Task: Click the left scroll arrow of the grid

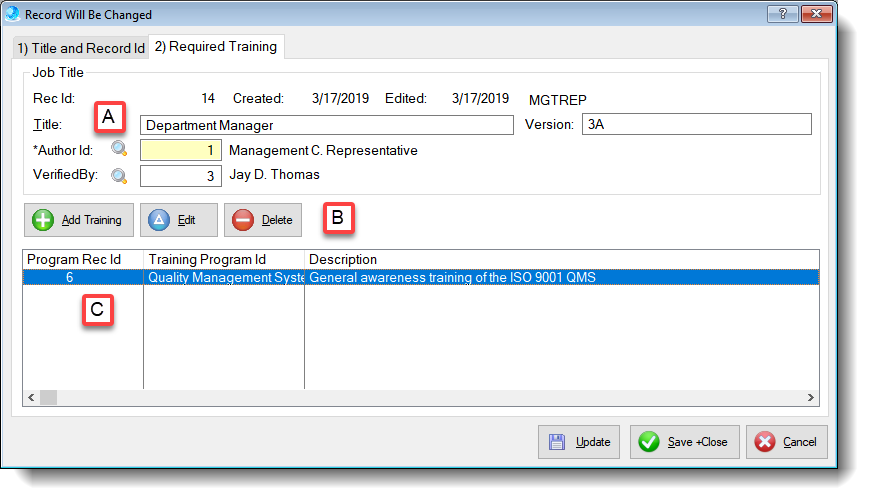Action: (31, 398)
